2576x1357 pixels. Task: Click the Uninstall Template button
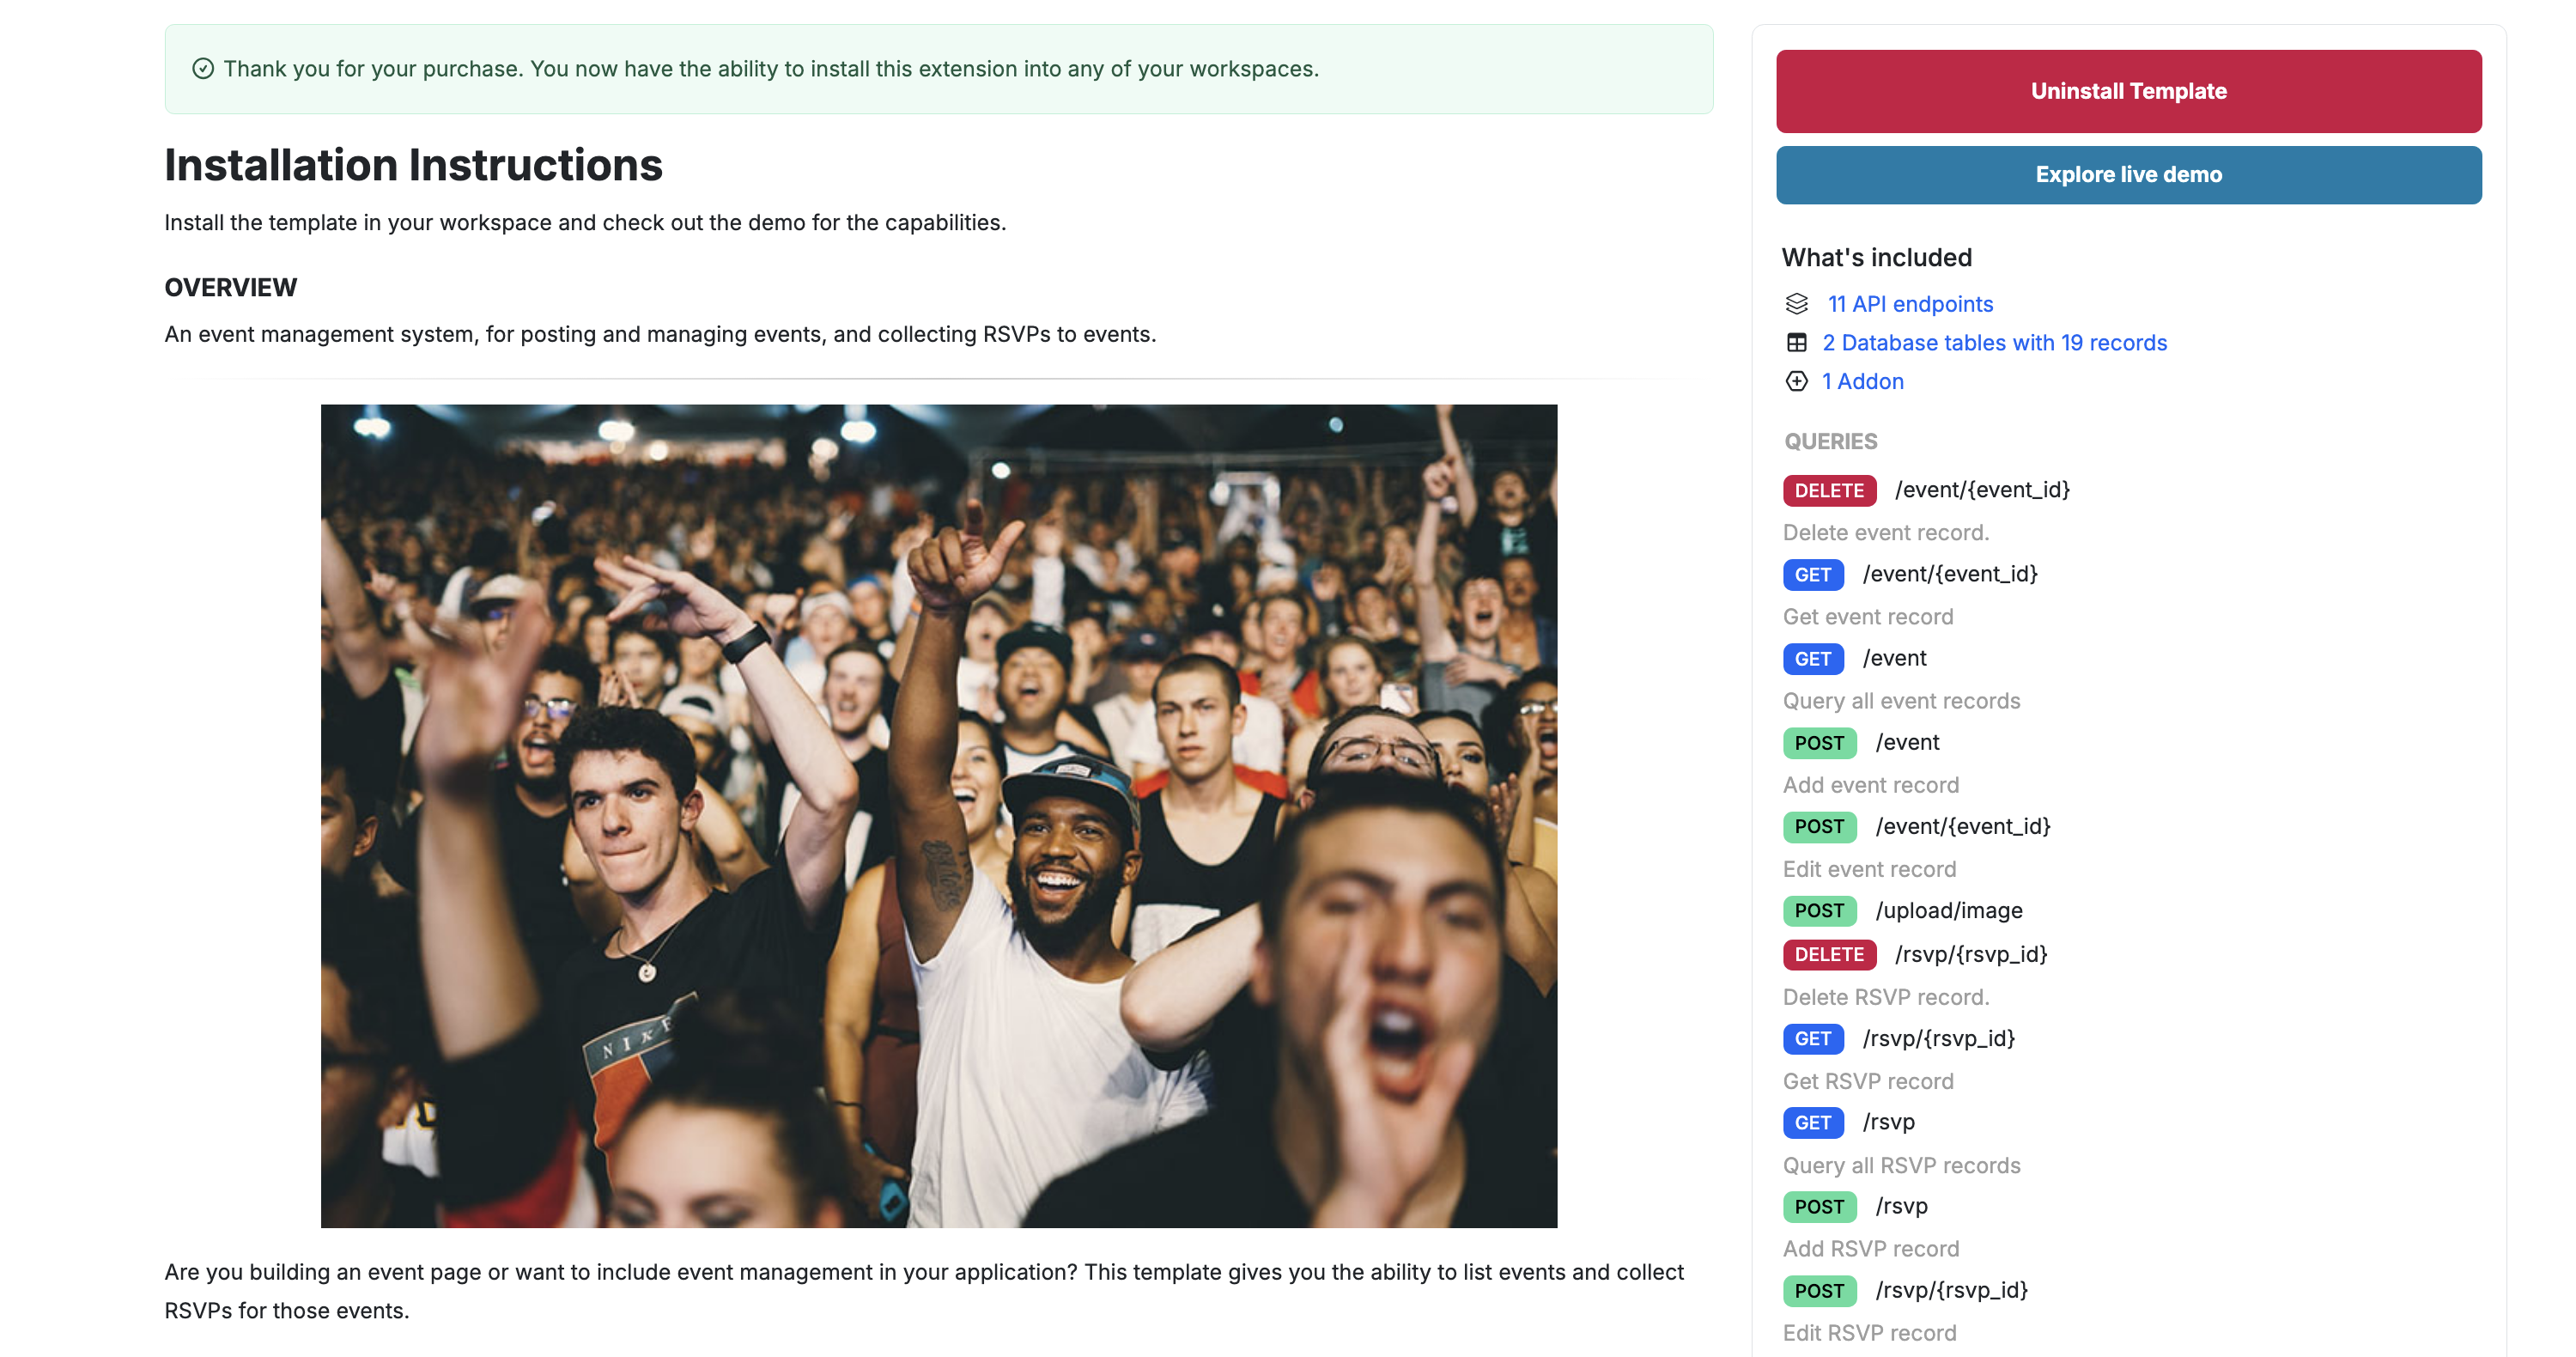point(2128,90)
